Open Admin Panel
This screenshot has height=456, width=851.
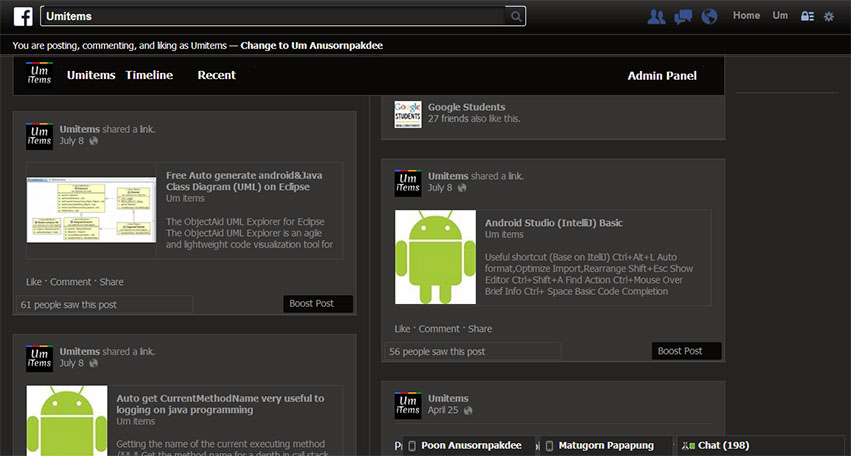coord(662,76)
